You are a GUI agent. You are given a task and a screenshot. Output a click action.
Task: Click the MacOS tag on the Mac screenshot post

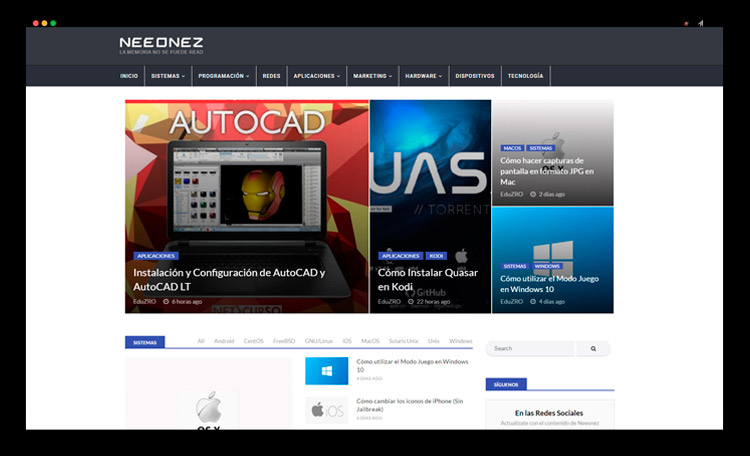(512, 148)
